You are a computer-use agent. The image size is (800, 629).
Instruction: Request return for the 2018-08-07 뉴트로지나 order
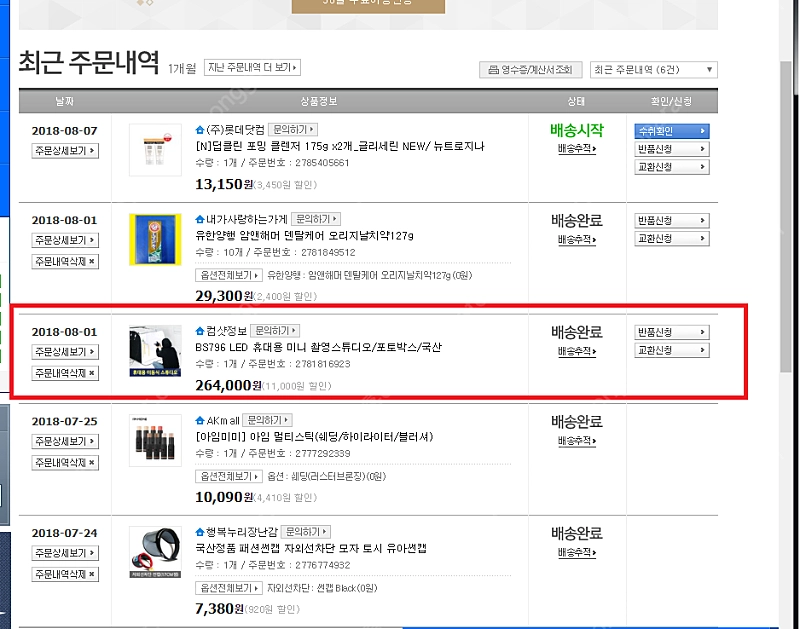pyautogui.click(x=671, y=149)
